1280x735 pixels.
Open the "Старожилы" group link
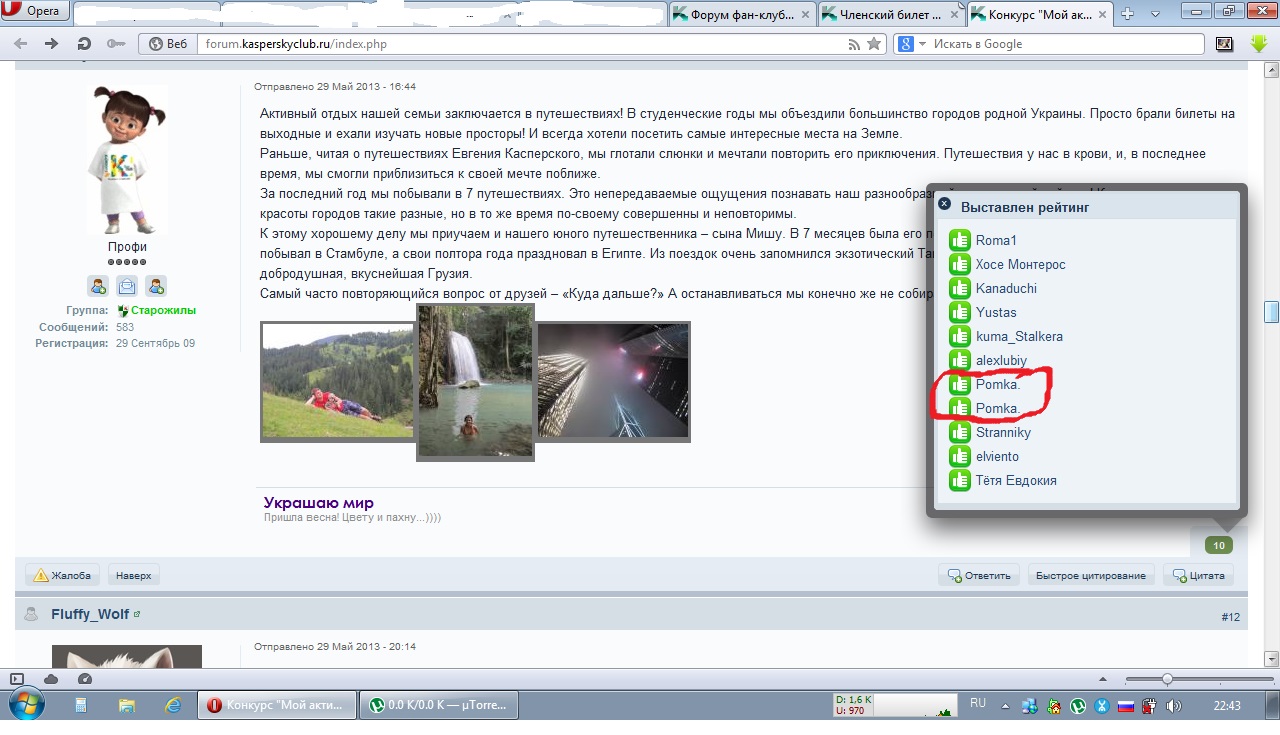(163, 311)
